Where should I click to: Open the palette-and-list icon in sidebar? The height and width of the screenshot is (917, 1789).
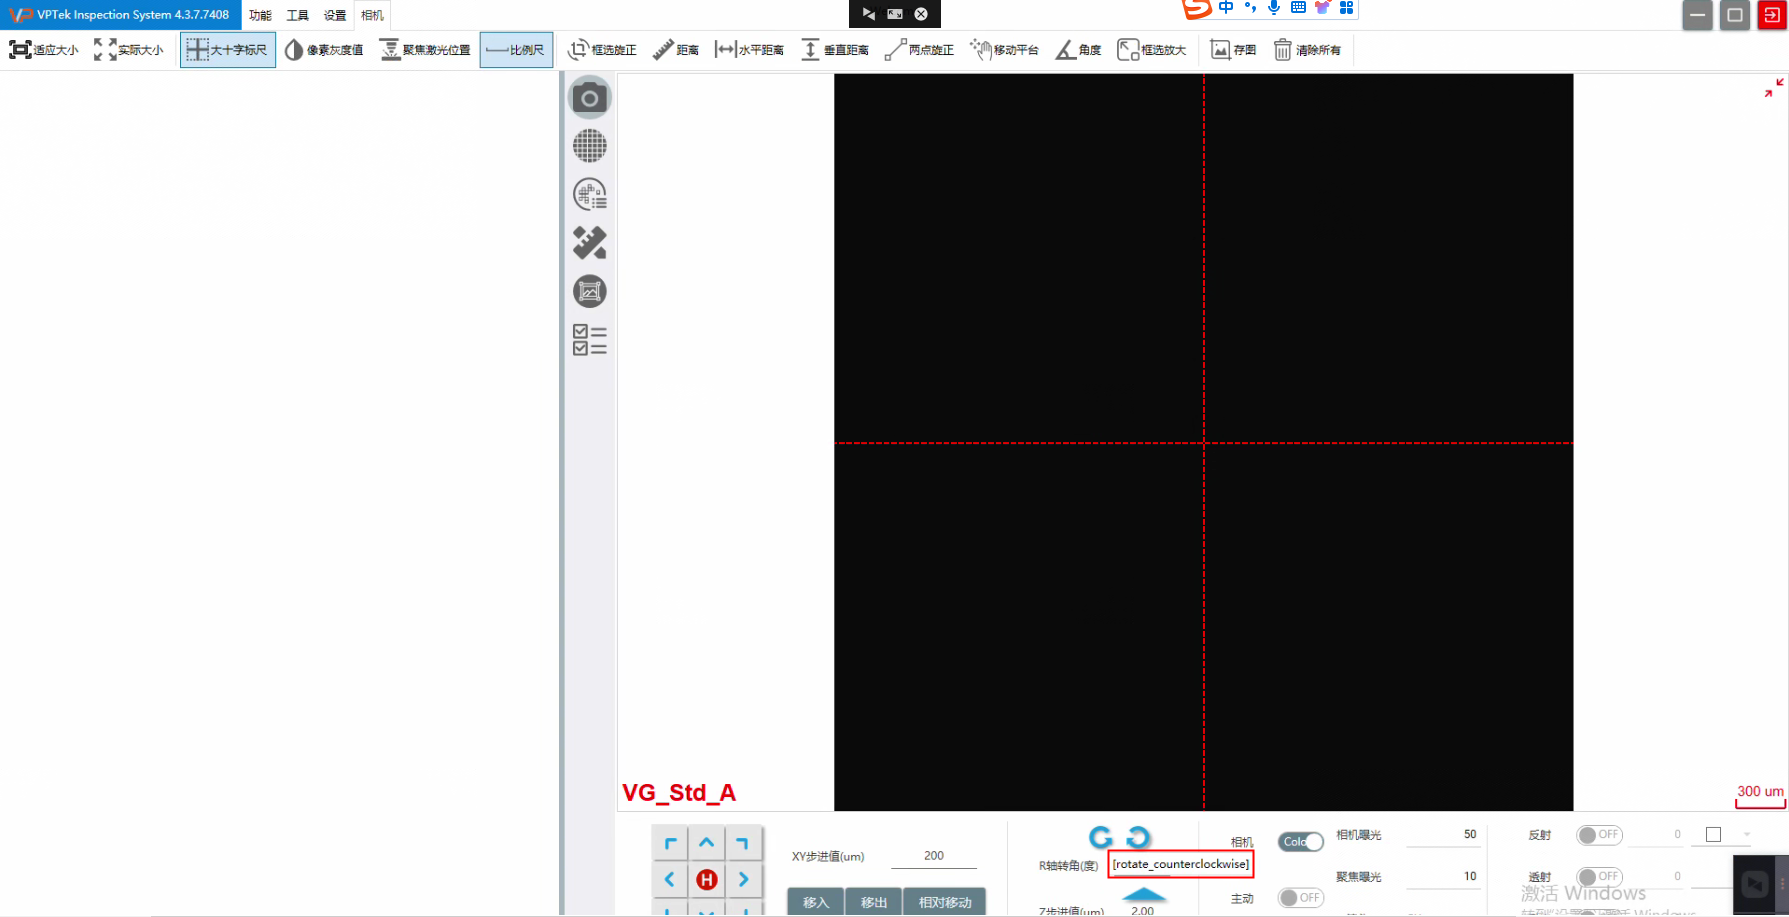pos(590,194)
